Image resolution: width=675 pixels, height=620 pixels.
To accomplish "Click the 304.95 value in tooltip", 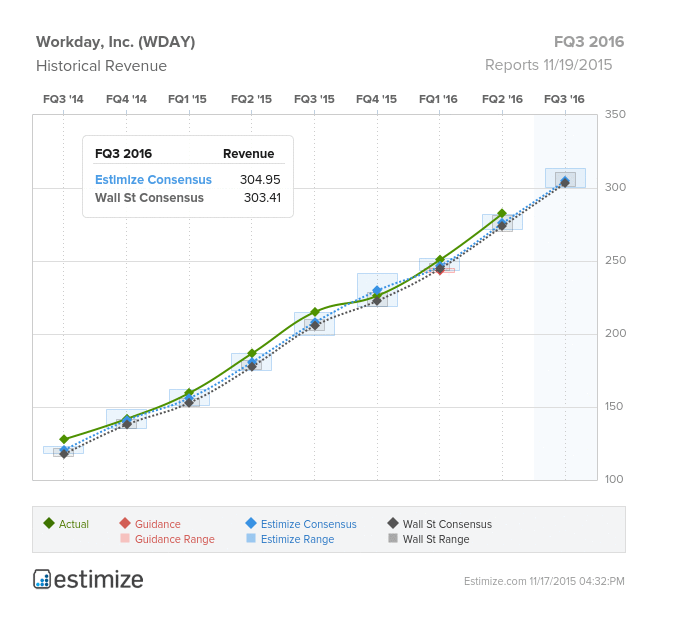I will coord(260,180).
